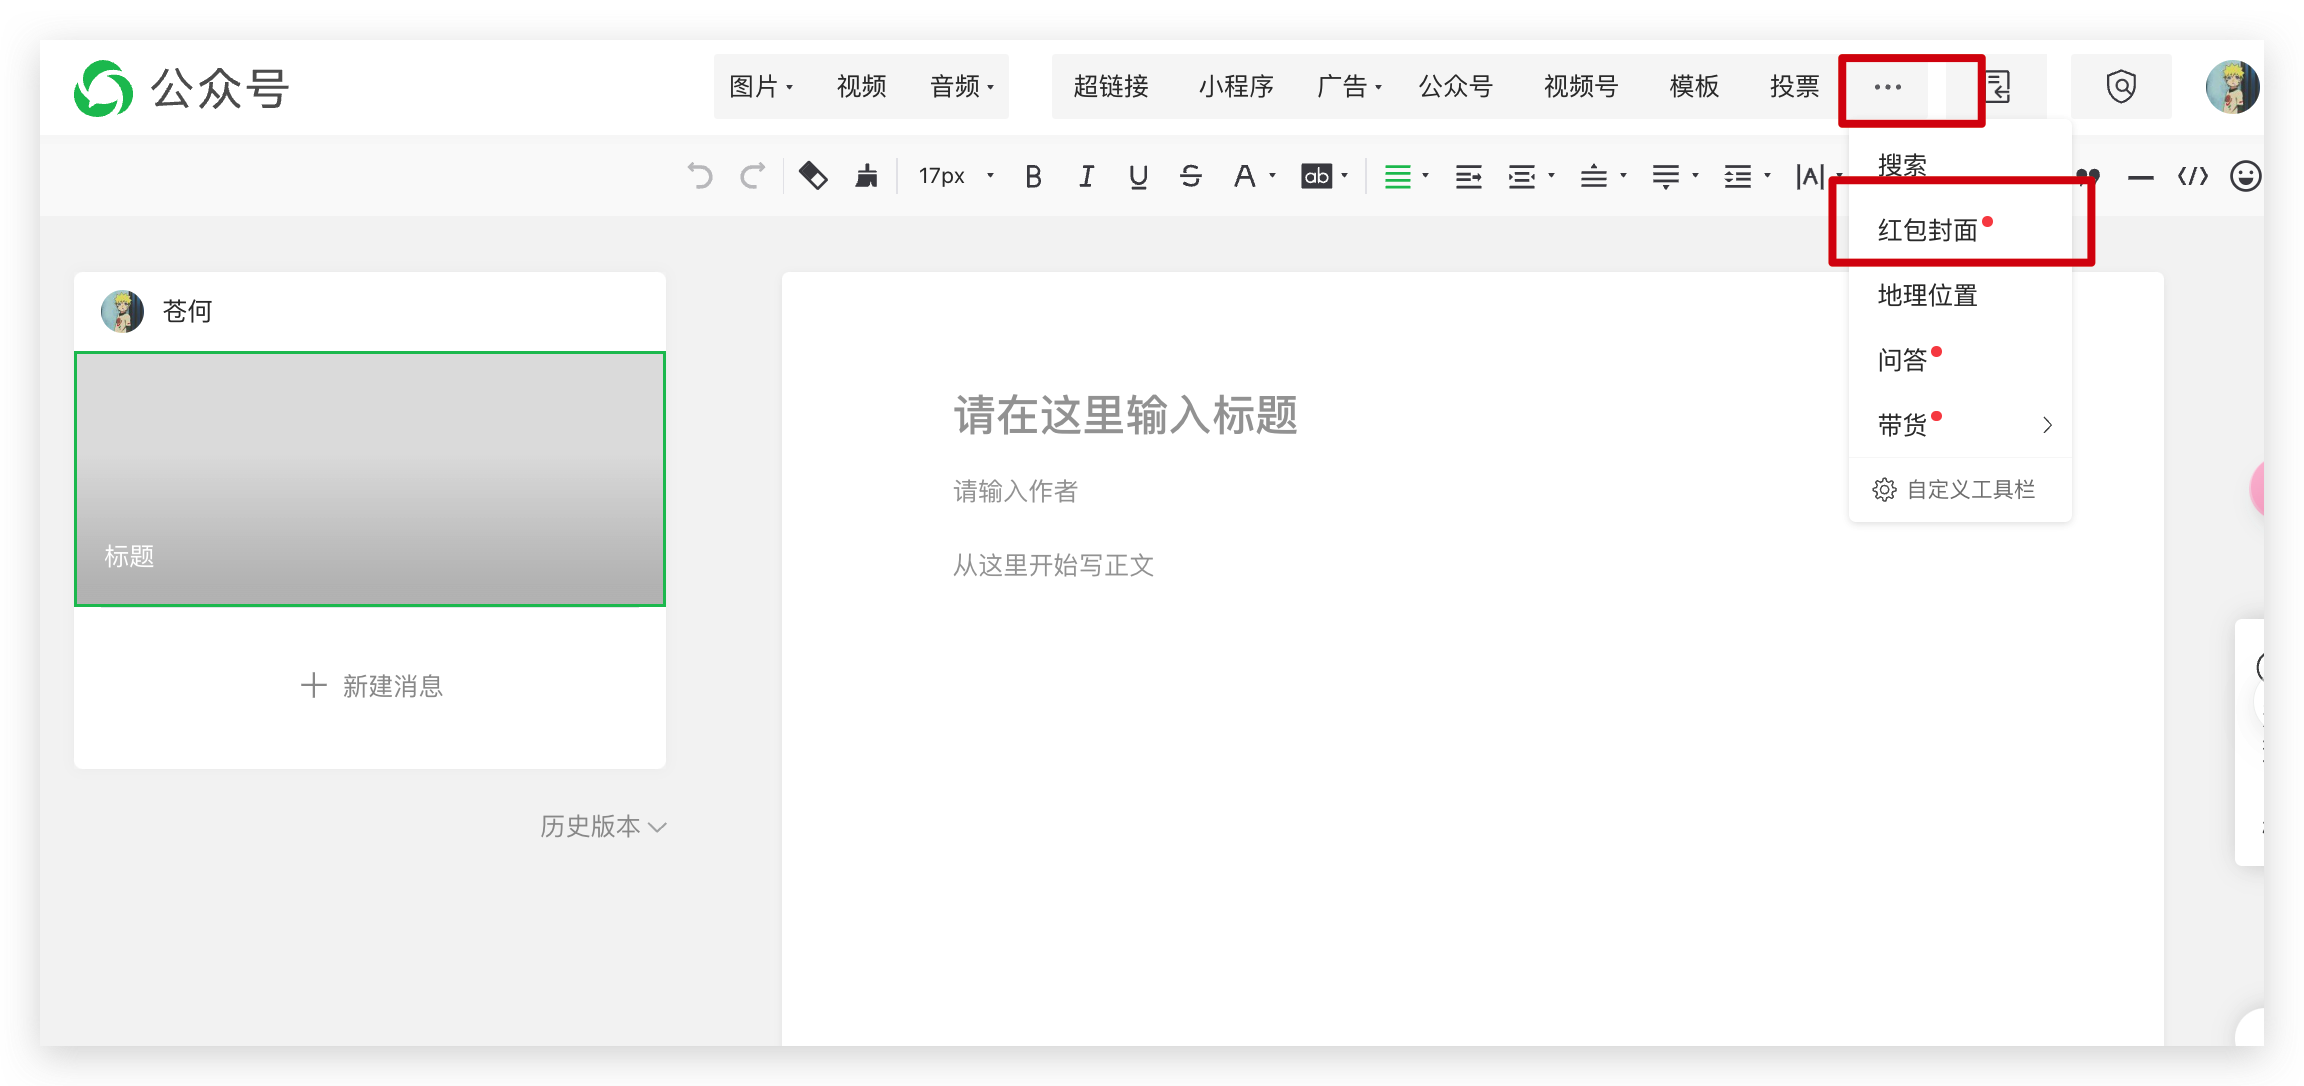This screenshot has width=2304, height=1086.
Task: Select 红包封面 menu item
Action: pos(1960,230)
